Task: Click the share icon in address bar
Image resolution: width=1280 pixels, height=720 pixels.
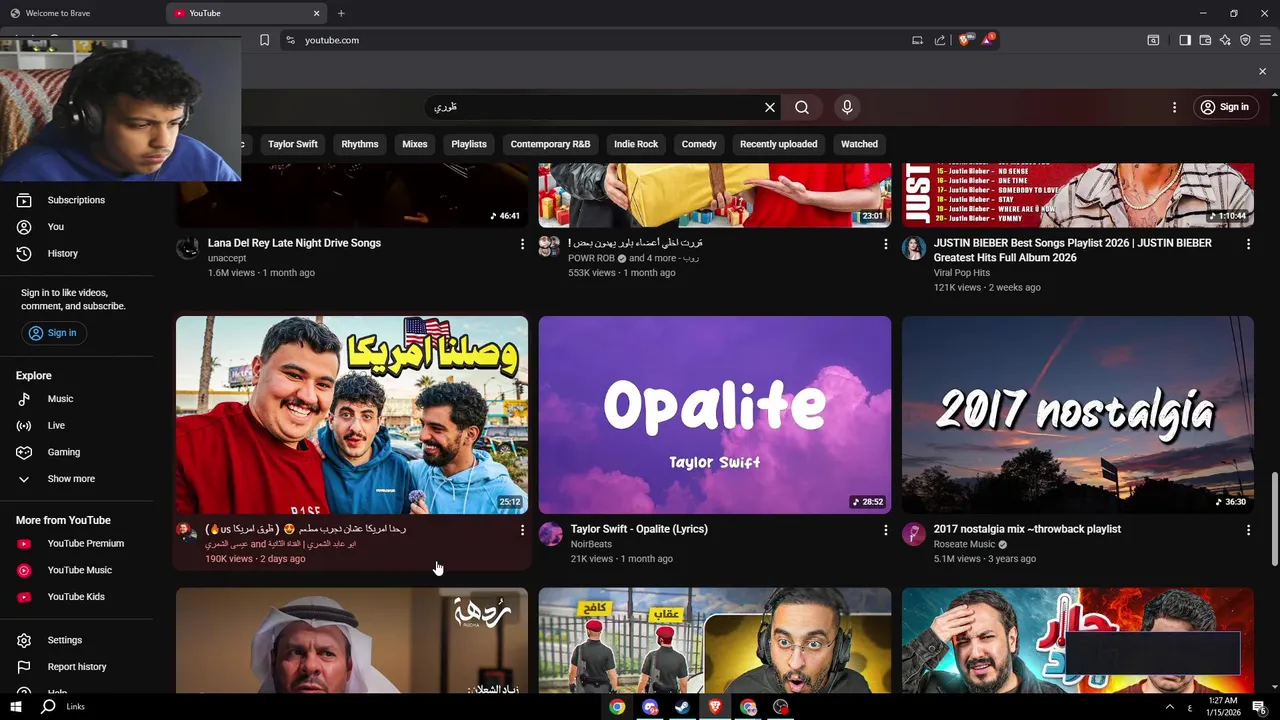Action: [940, 40]
